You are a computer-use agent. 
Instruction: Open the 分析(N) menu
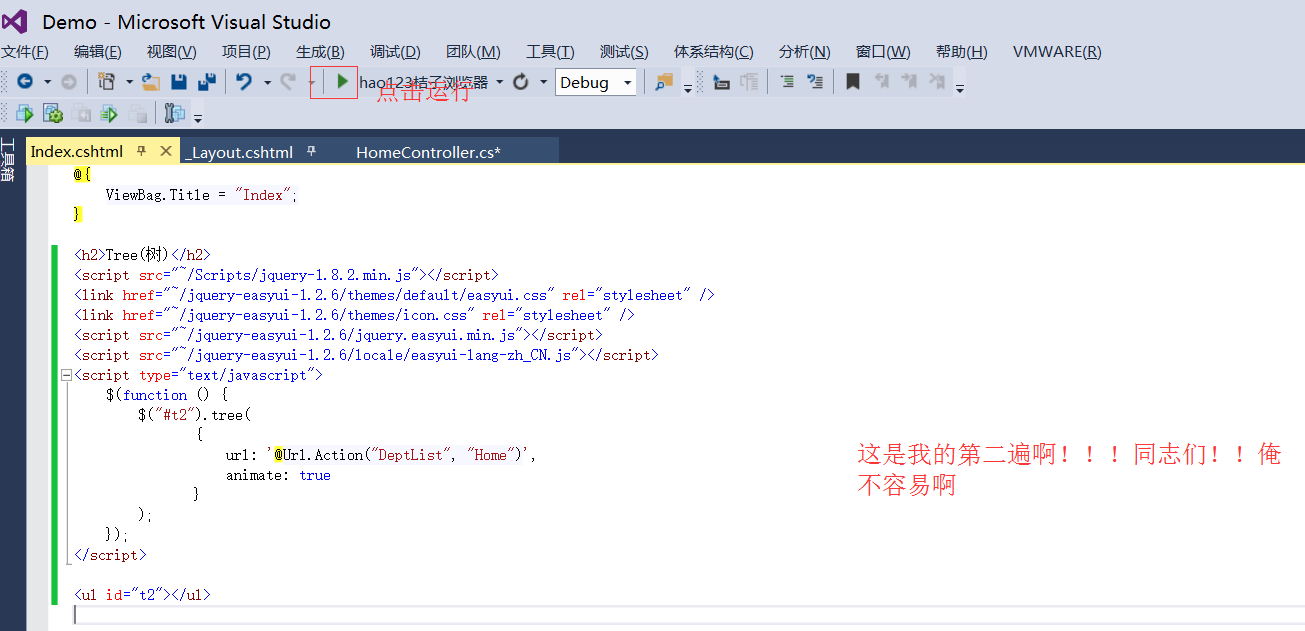tap(804, 52)
